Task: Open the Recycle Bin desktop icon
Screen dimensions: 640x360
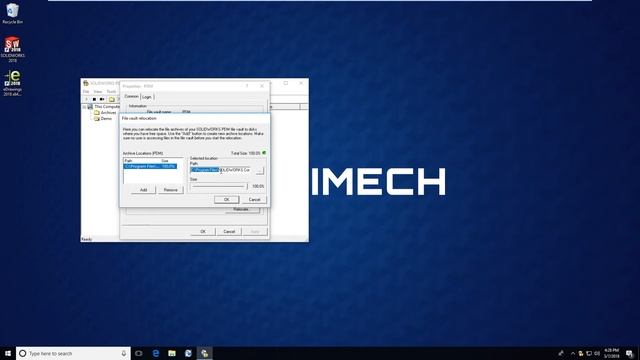Action: pos(12,13)
